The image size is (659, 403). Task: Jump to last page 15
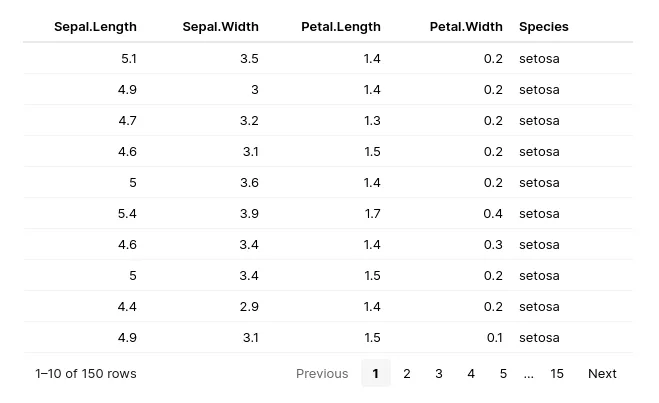[x=557, y=373]
